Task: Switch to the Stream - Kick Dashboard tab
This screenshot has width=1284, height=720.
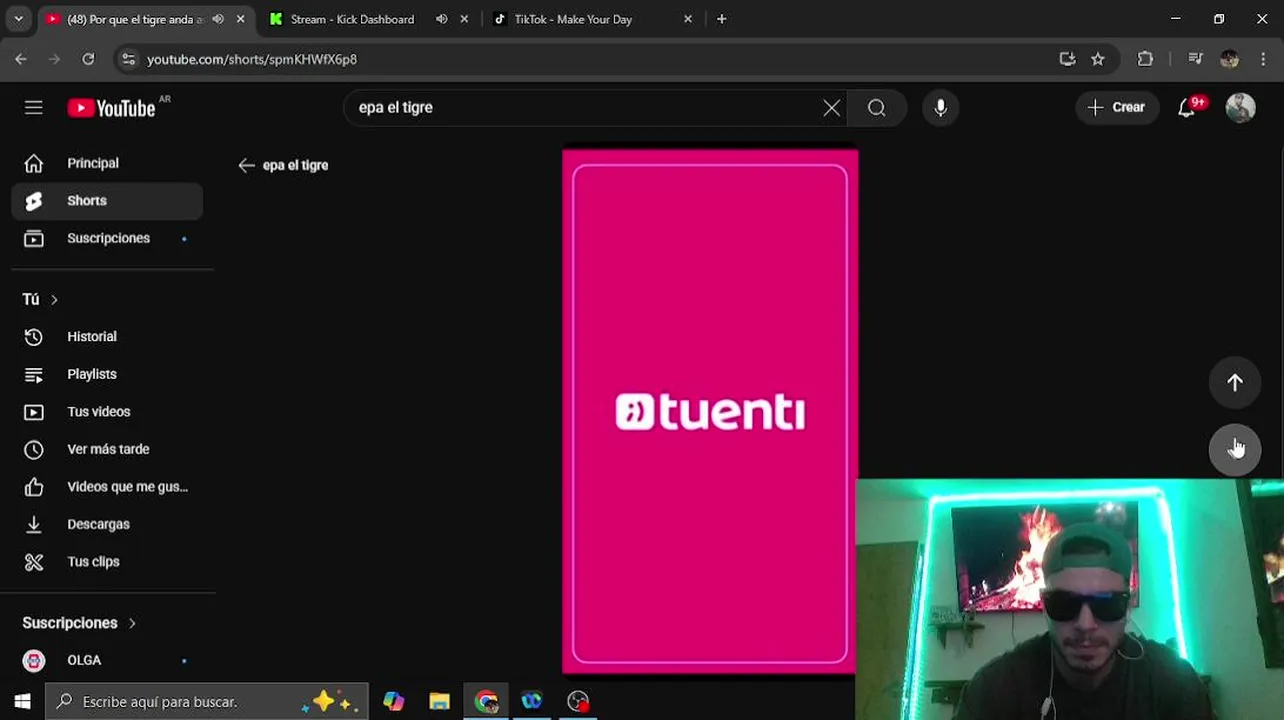Action: pos(352,19)
